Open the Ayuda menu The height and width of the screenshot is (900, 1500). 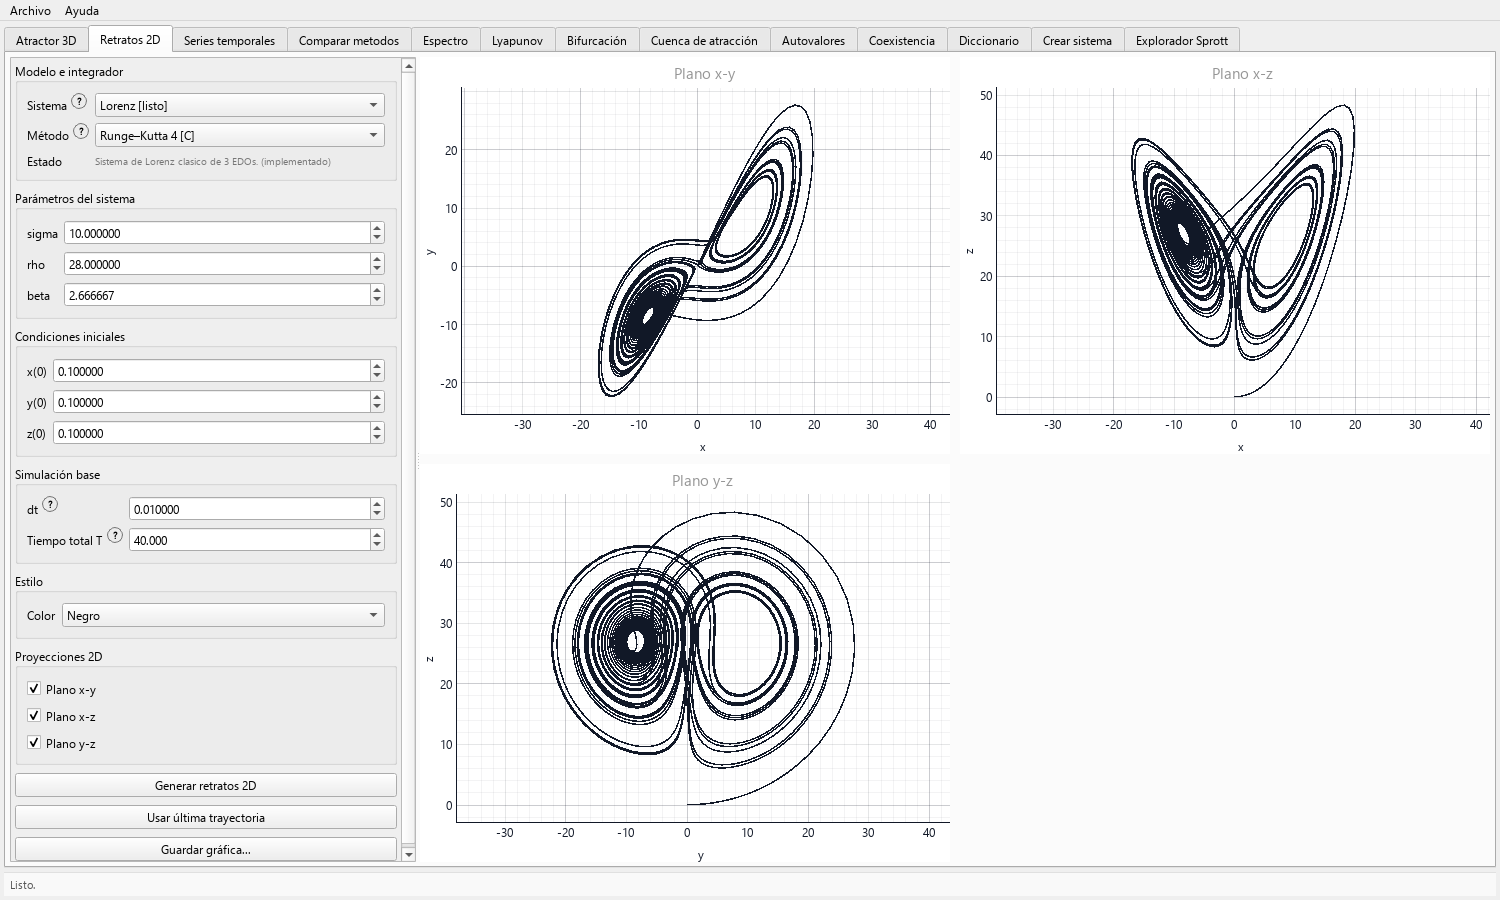[82, 10]
